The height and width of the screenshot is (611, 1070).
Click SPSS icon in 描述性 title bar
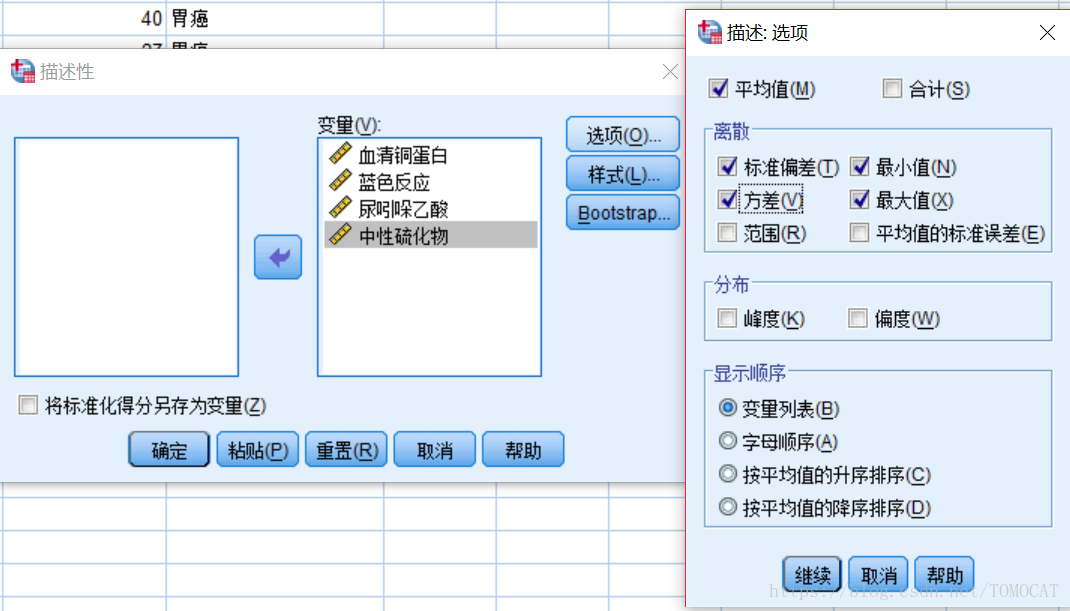(x=23, y=71)
